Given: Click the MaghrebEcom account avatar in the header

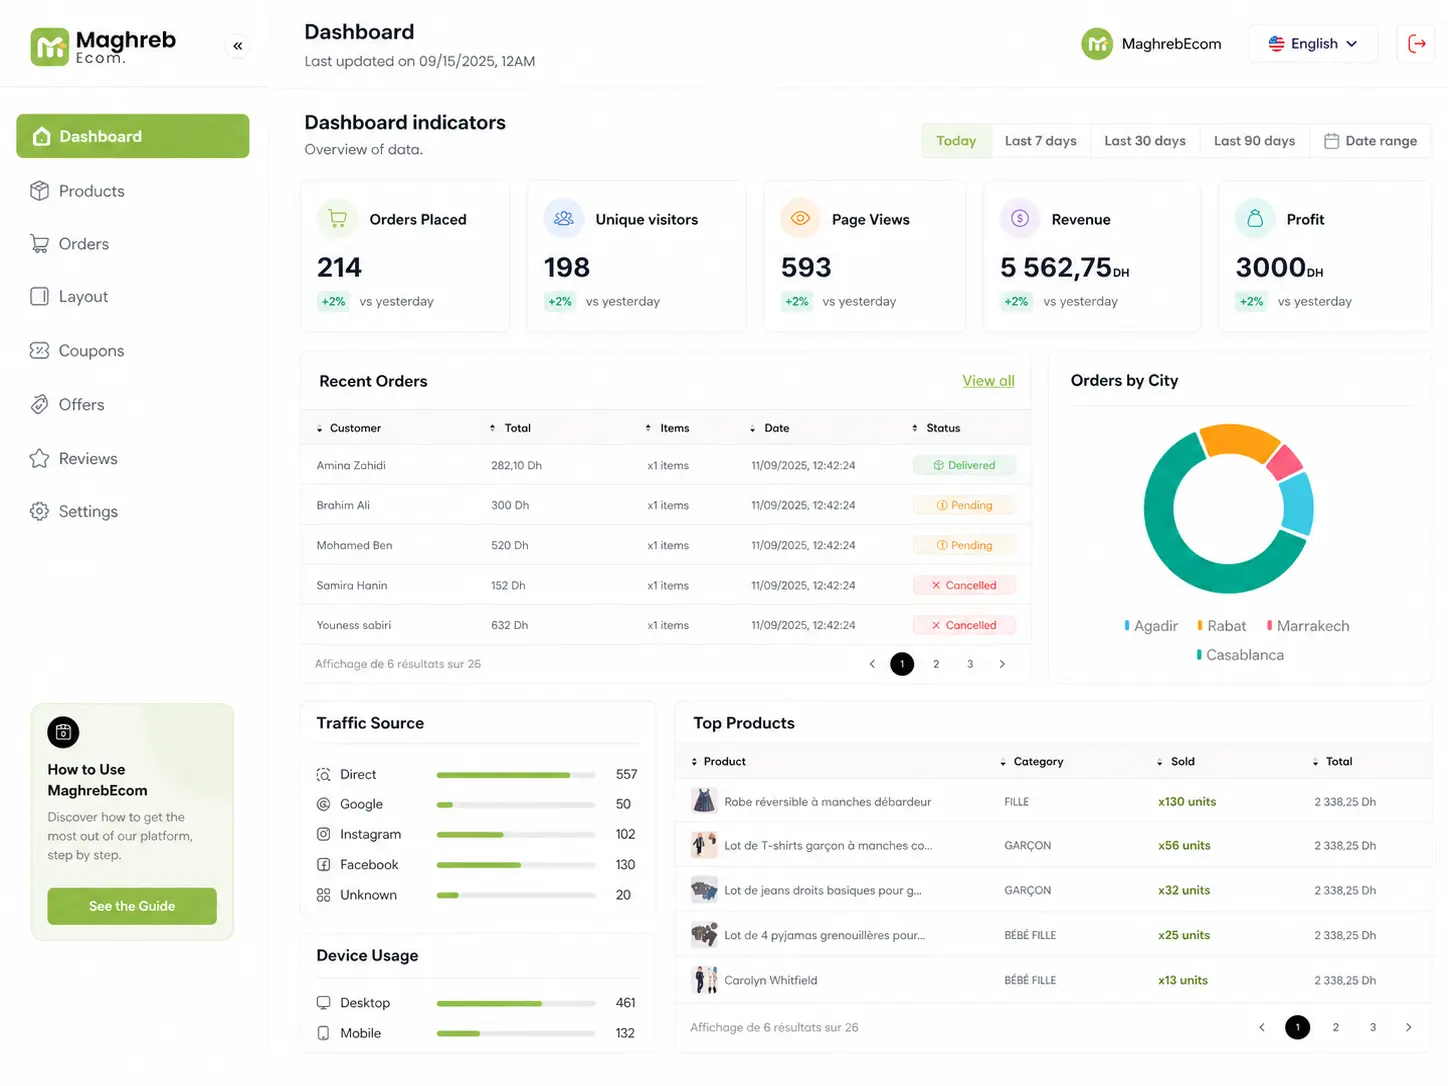Looking at the screenshot, I should [1097, 44].
